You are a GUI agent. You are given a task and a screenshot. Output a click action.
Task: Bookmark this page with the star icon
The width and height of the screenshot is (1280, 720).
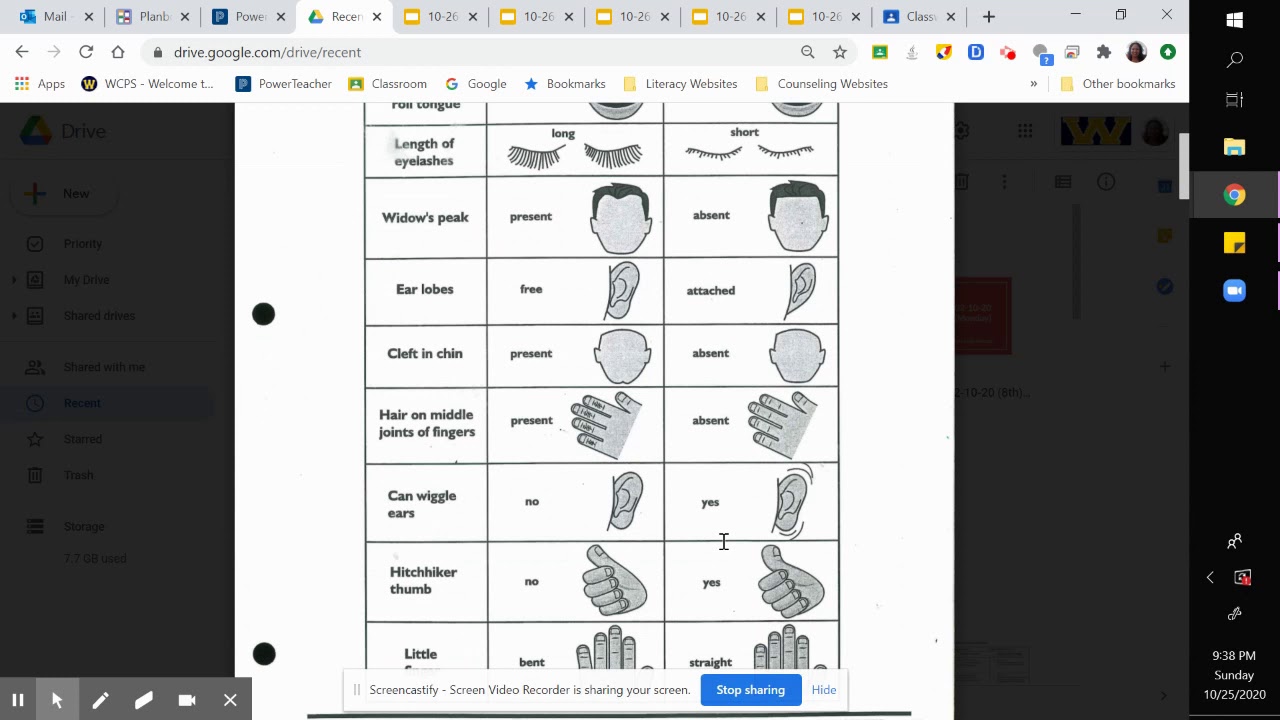coord(840,52)
